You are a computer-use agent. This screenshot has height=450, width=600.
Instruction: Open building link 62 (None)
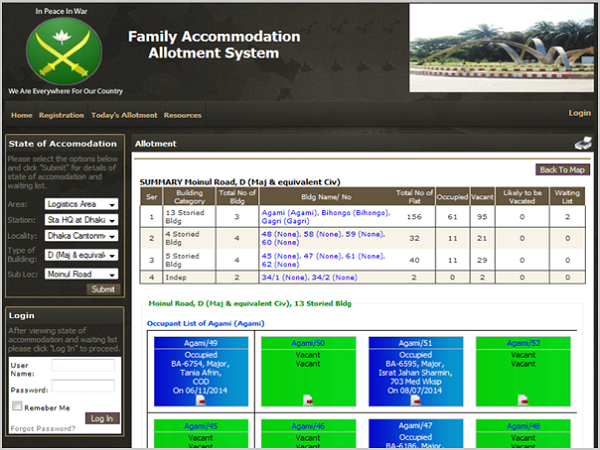click(x=280, y=264)
